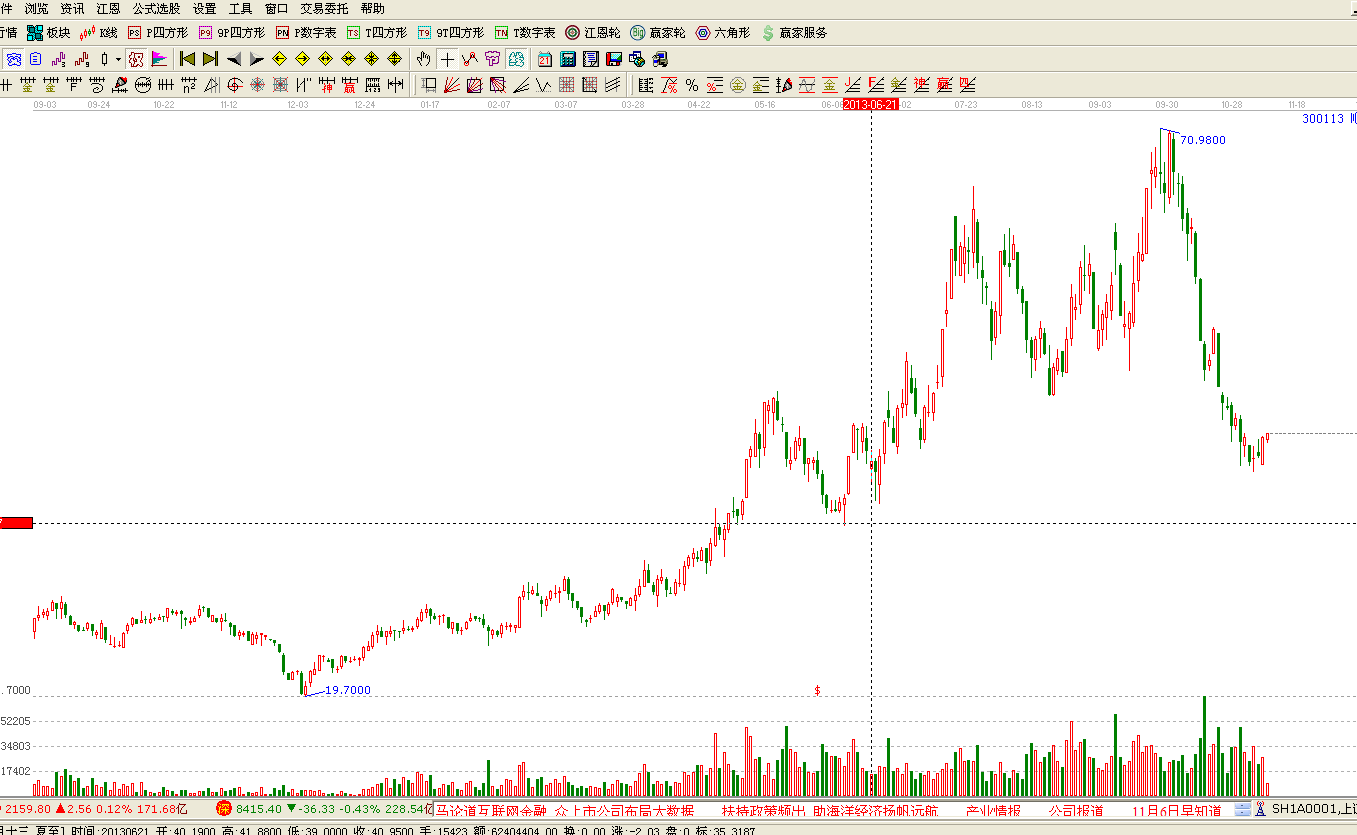Screen dimensions: 1357x835
Task: Click the calendar icon showing 21
Action: click(x=546, y=59)
